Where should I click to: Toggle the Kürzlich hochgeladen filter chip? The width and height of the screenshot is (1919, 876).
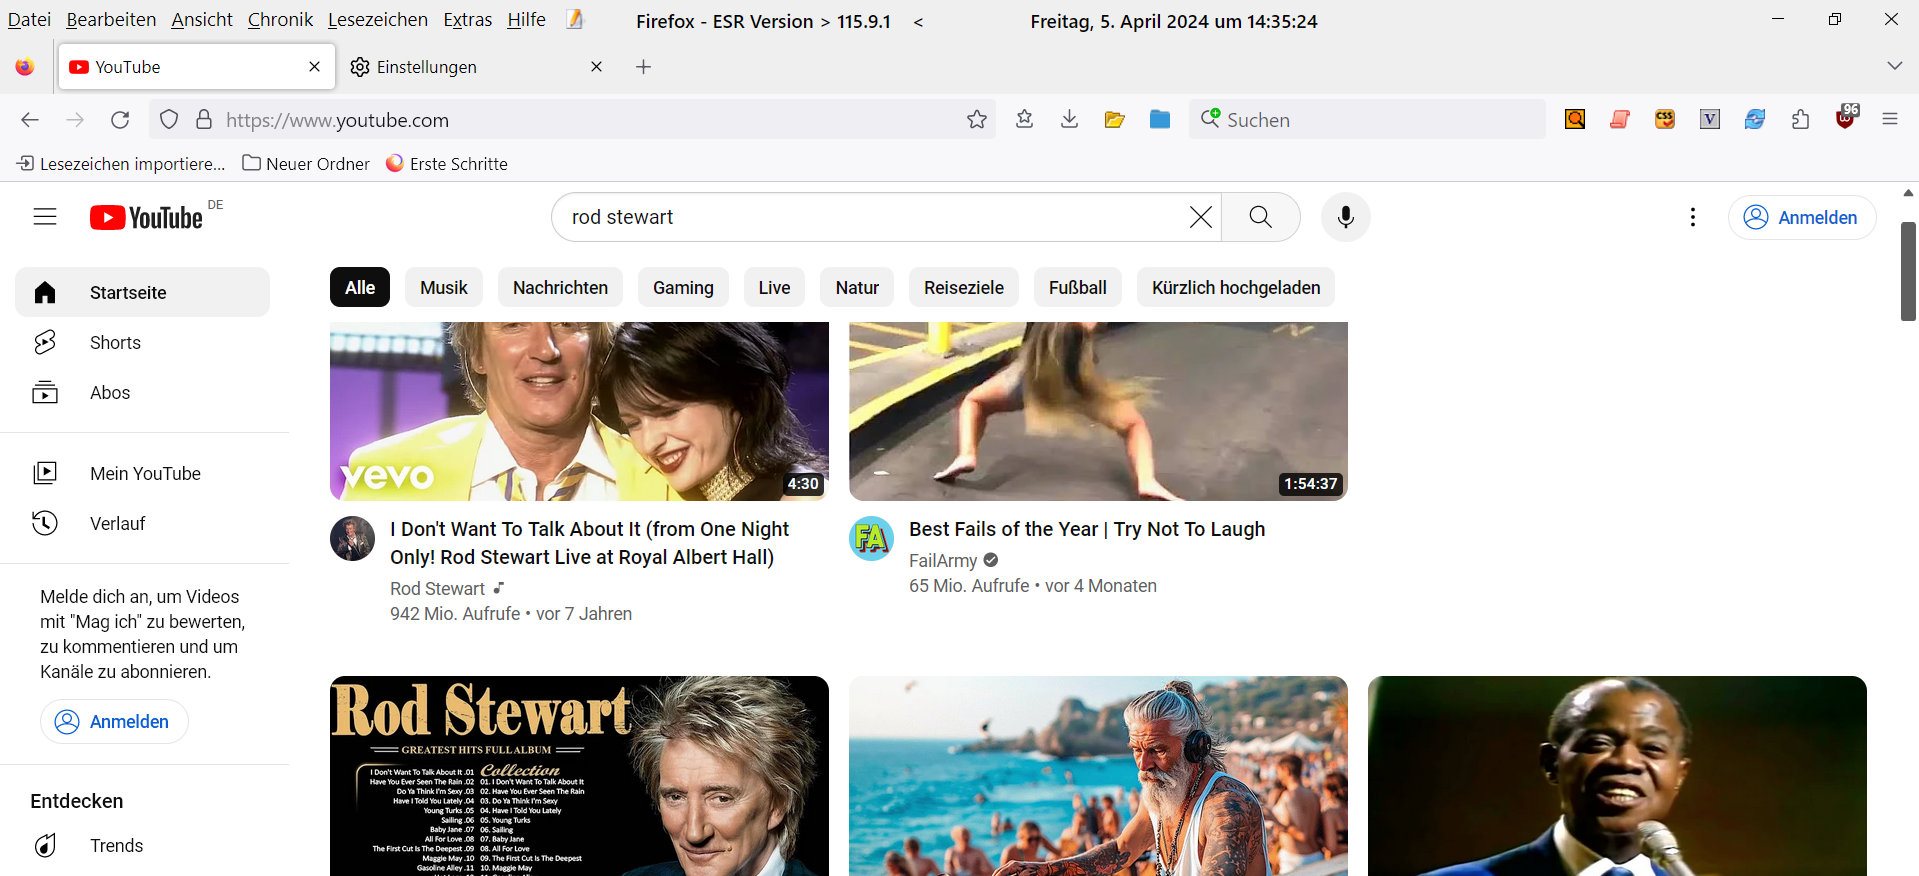pos(1235,288)
